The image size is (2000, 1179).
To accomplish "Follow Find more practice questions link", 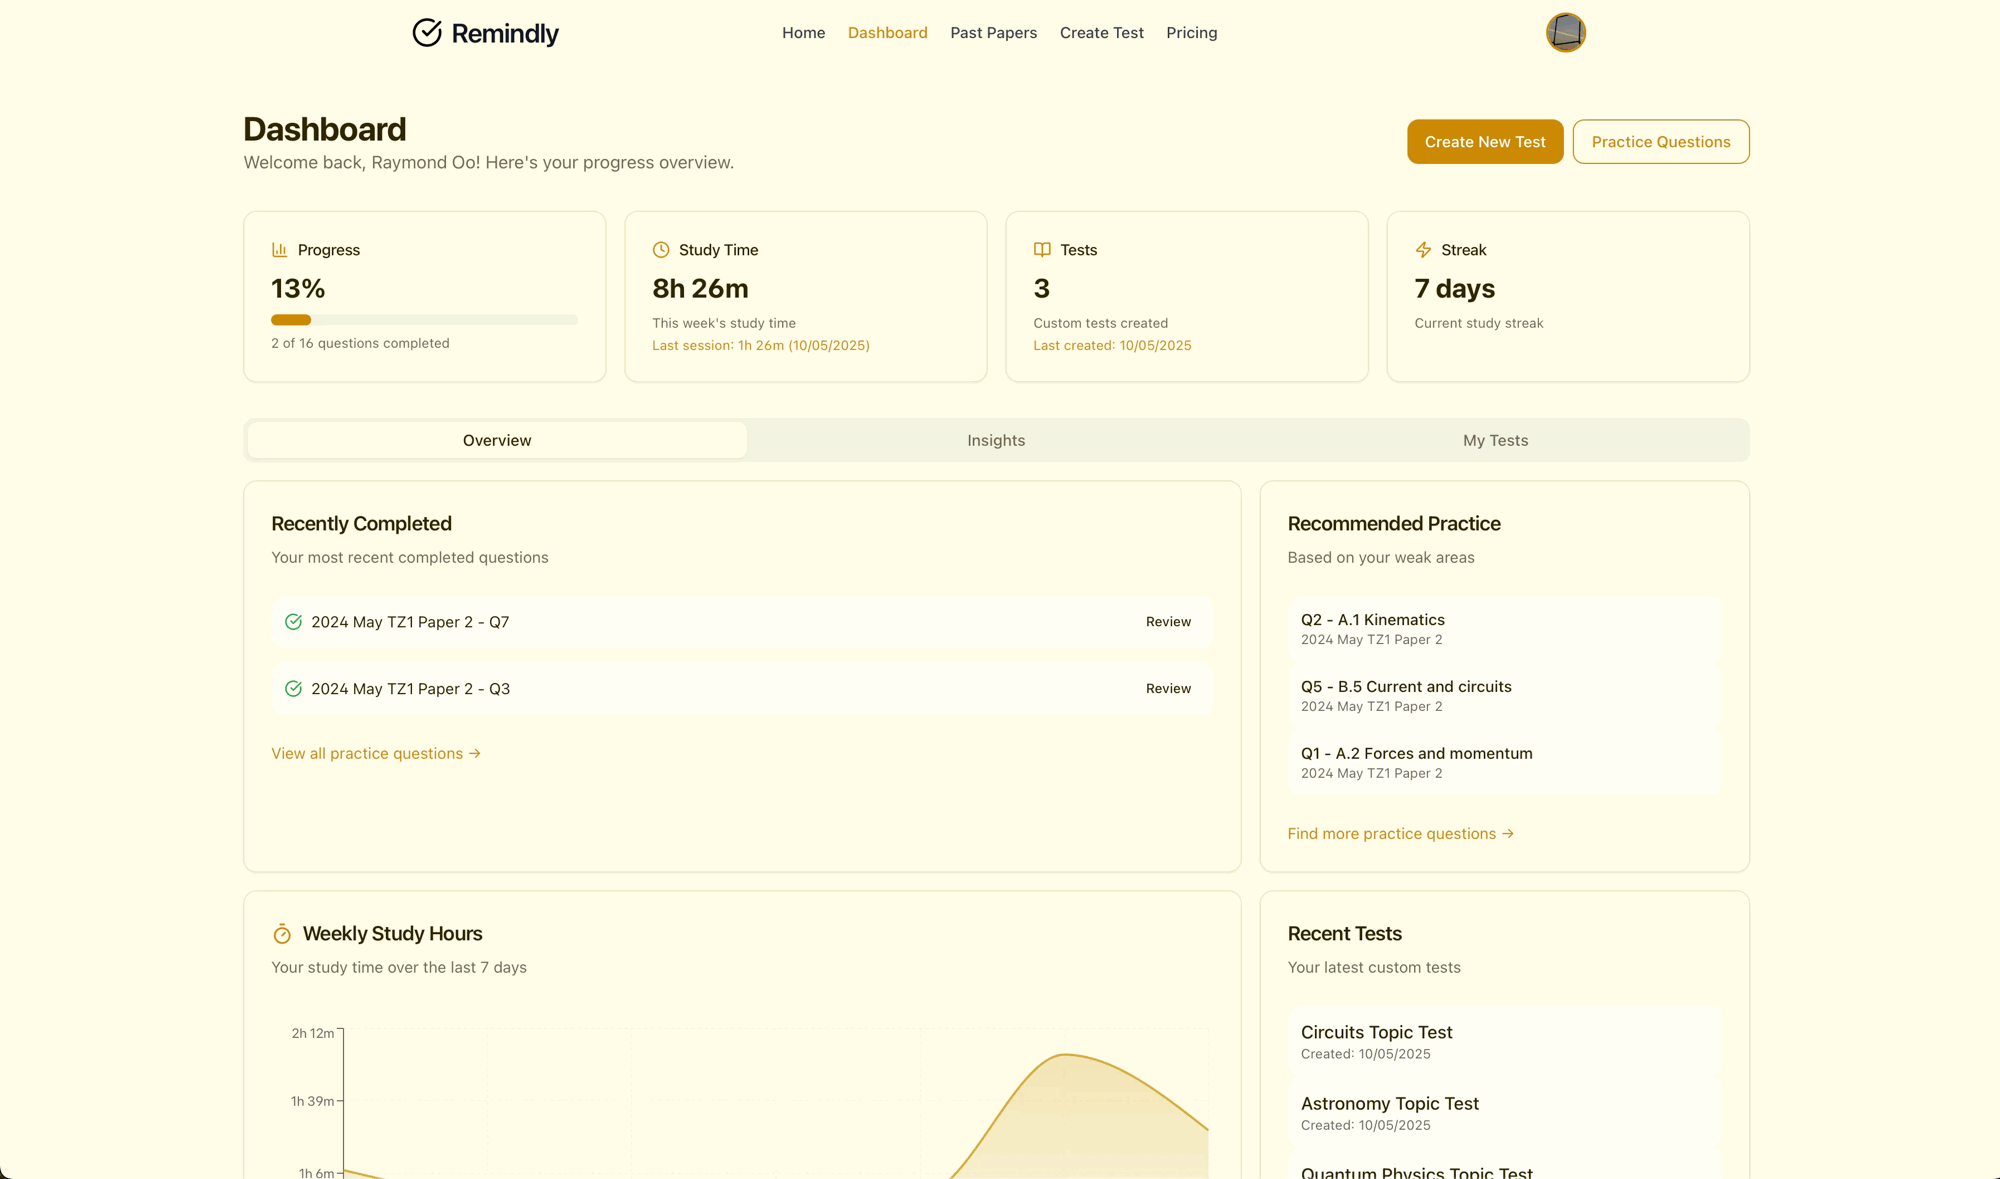I will click(1400, 834).
